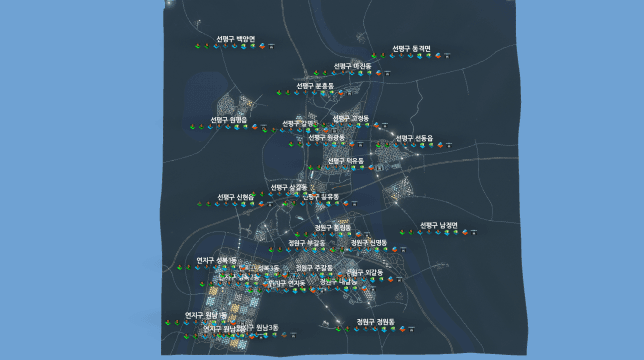
Task: Select the 선평구 원광동 district label
Action: click(x=327, y=137)
